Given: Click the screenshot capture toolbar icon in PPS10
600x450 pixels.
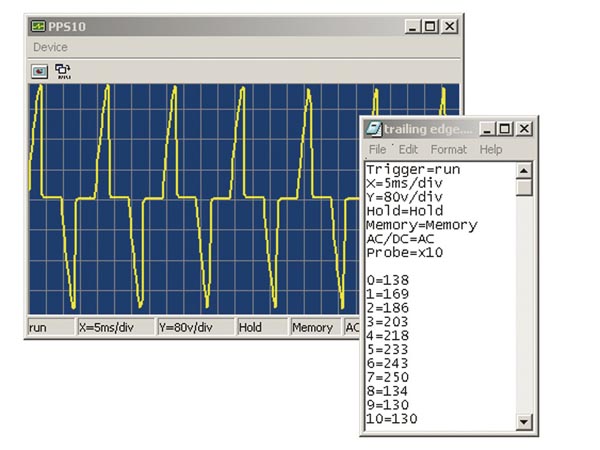Looking at the screenshot, I should coord(39,71).
